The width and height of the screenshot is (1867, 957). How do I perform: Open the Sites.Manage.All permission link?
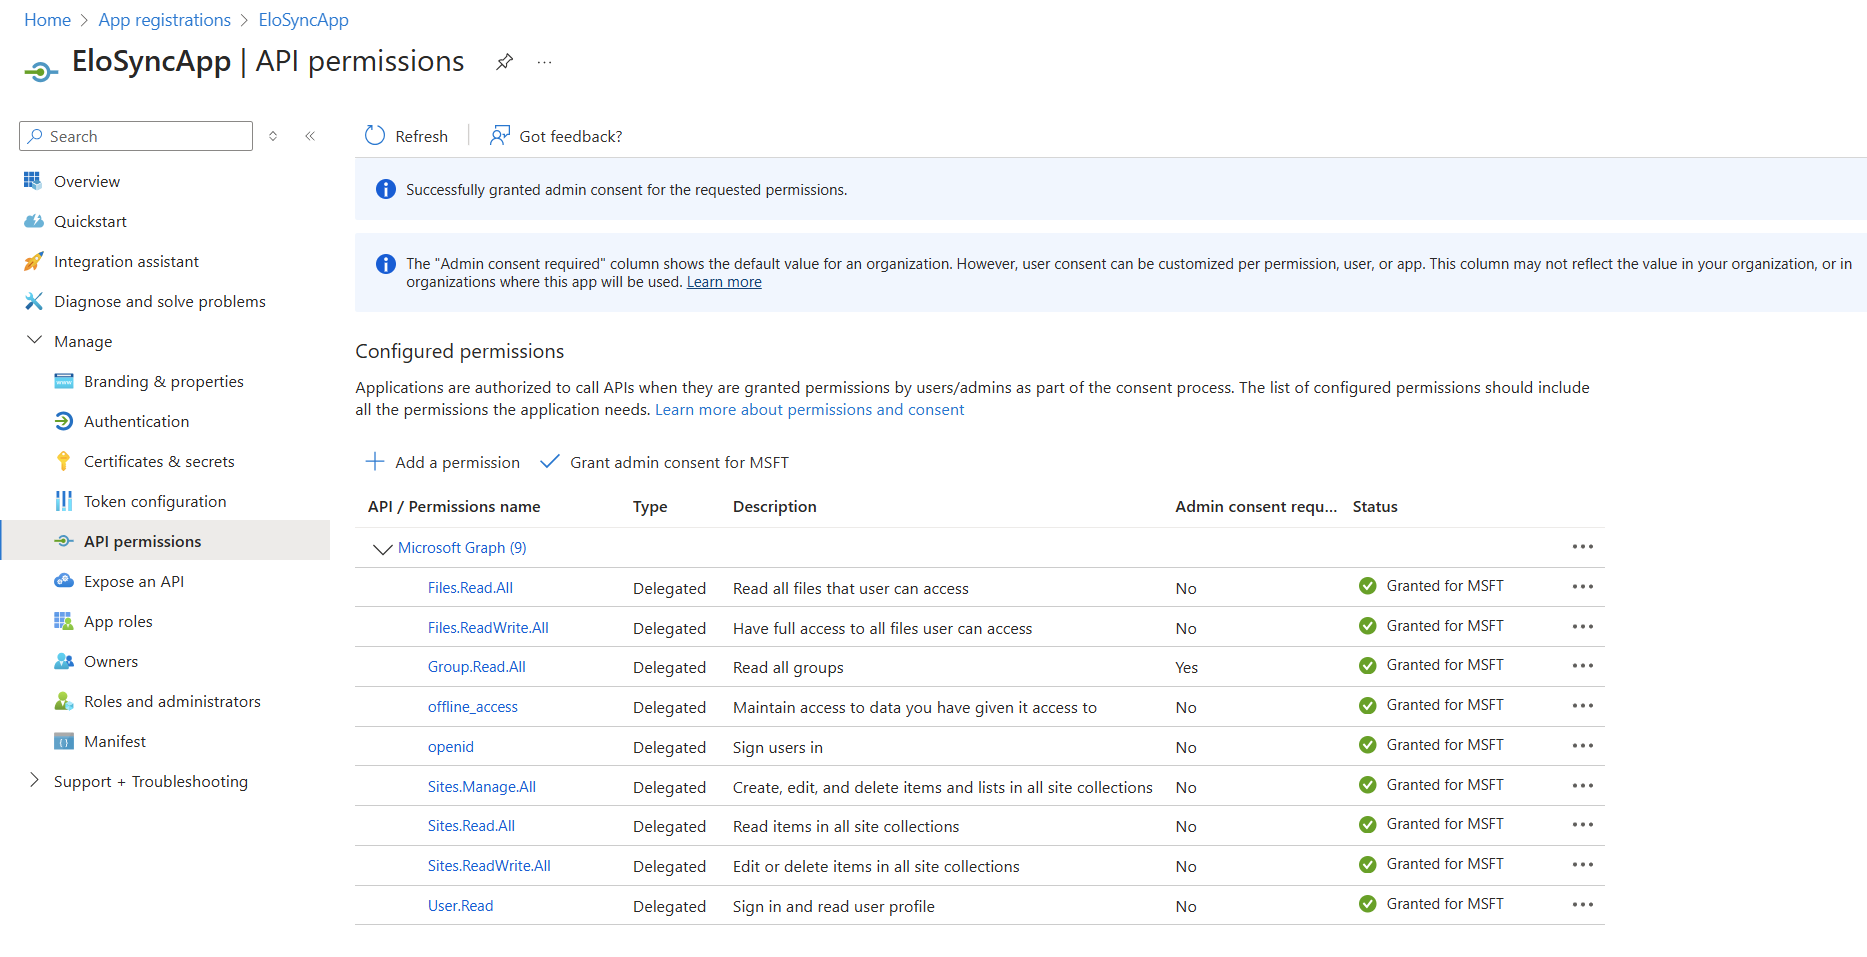[482, 787]
